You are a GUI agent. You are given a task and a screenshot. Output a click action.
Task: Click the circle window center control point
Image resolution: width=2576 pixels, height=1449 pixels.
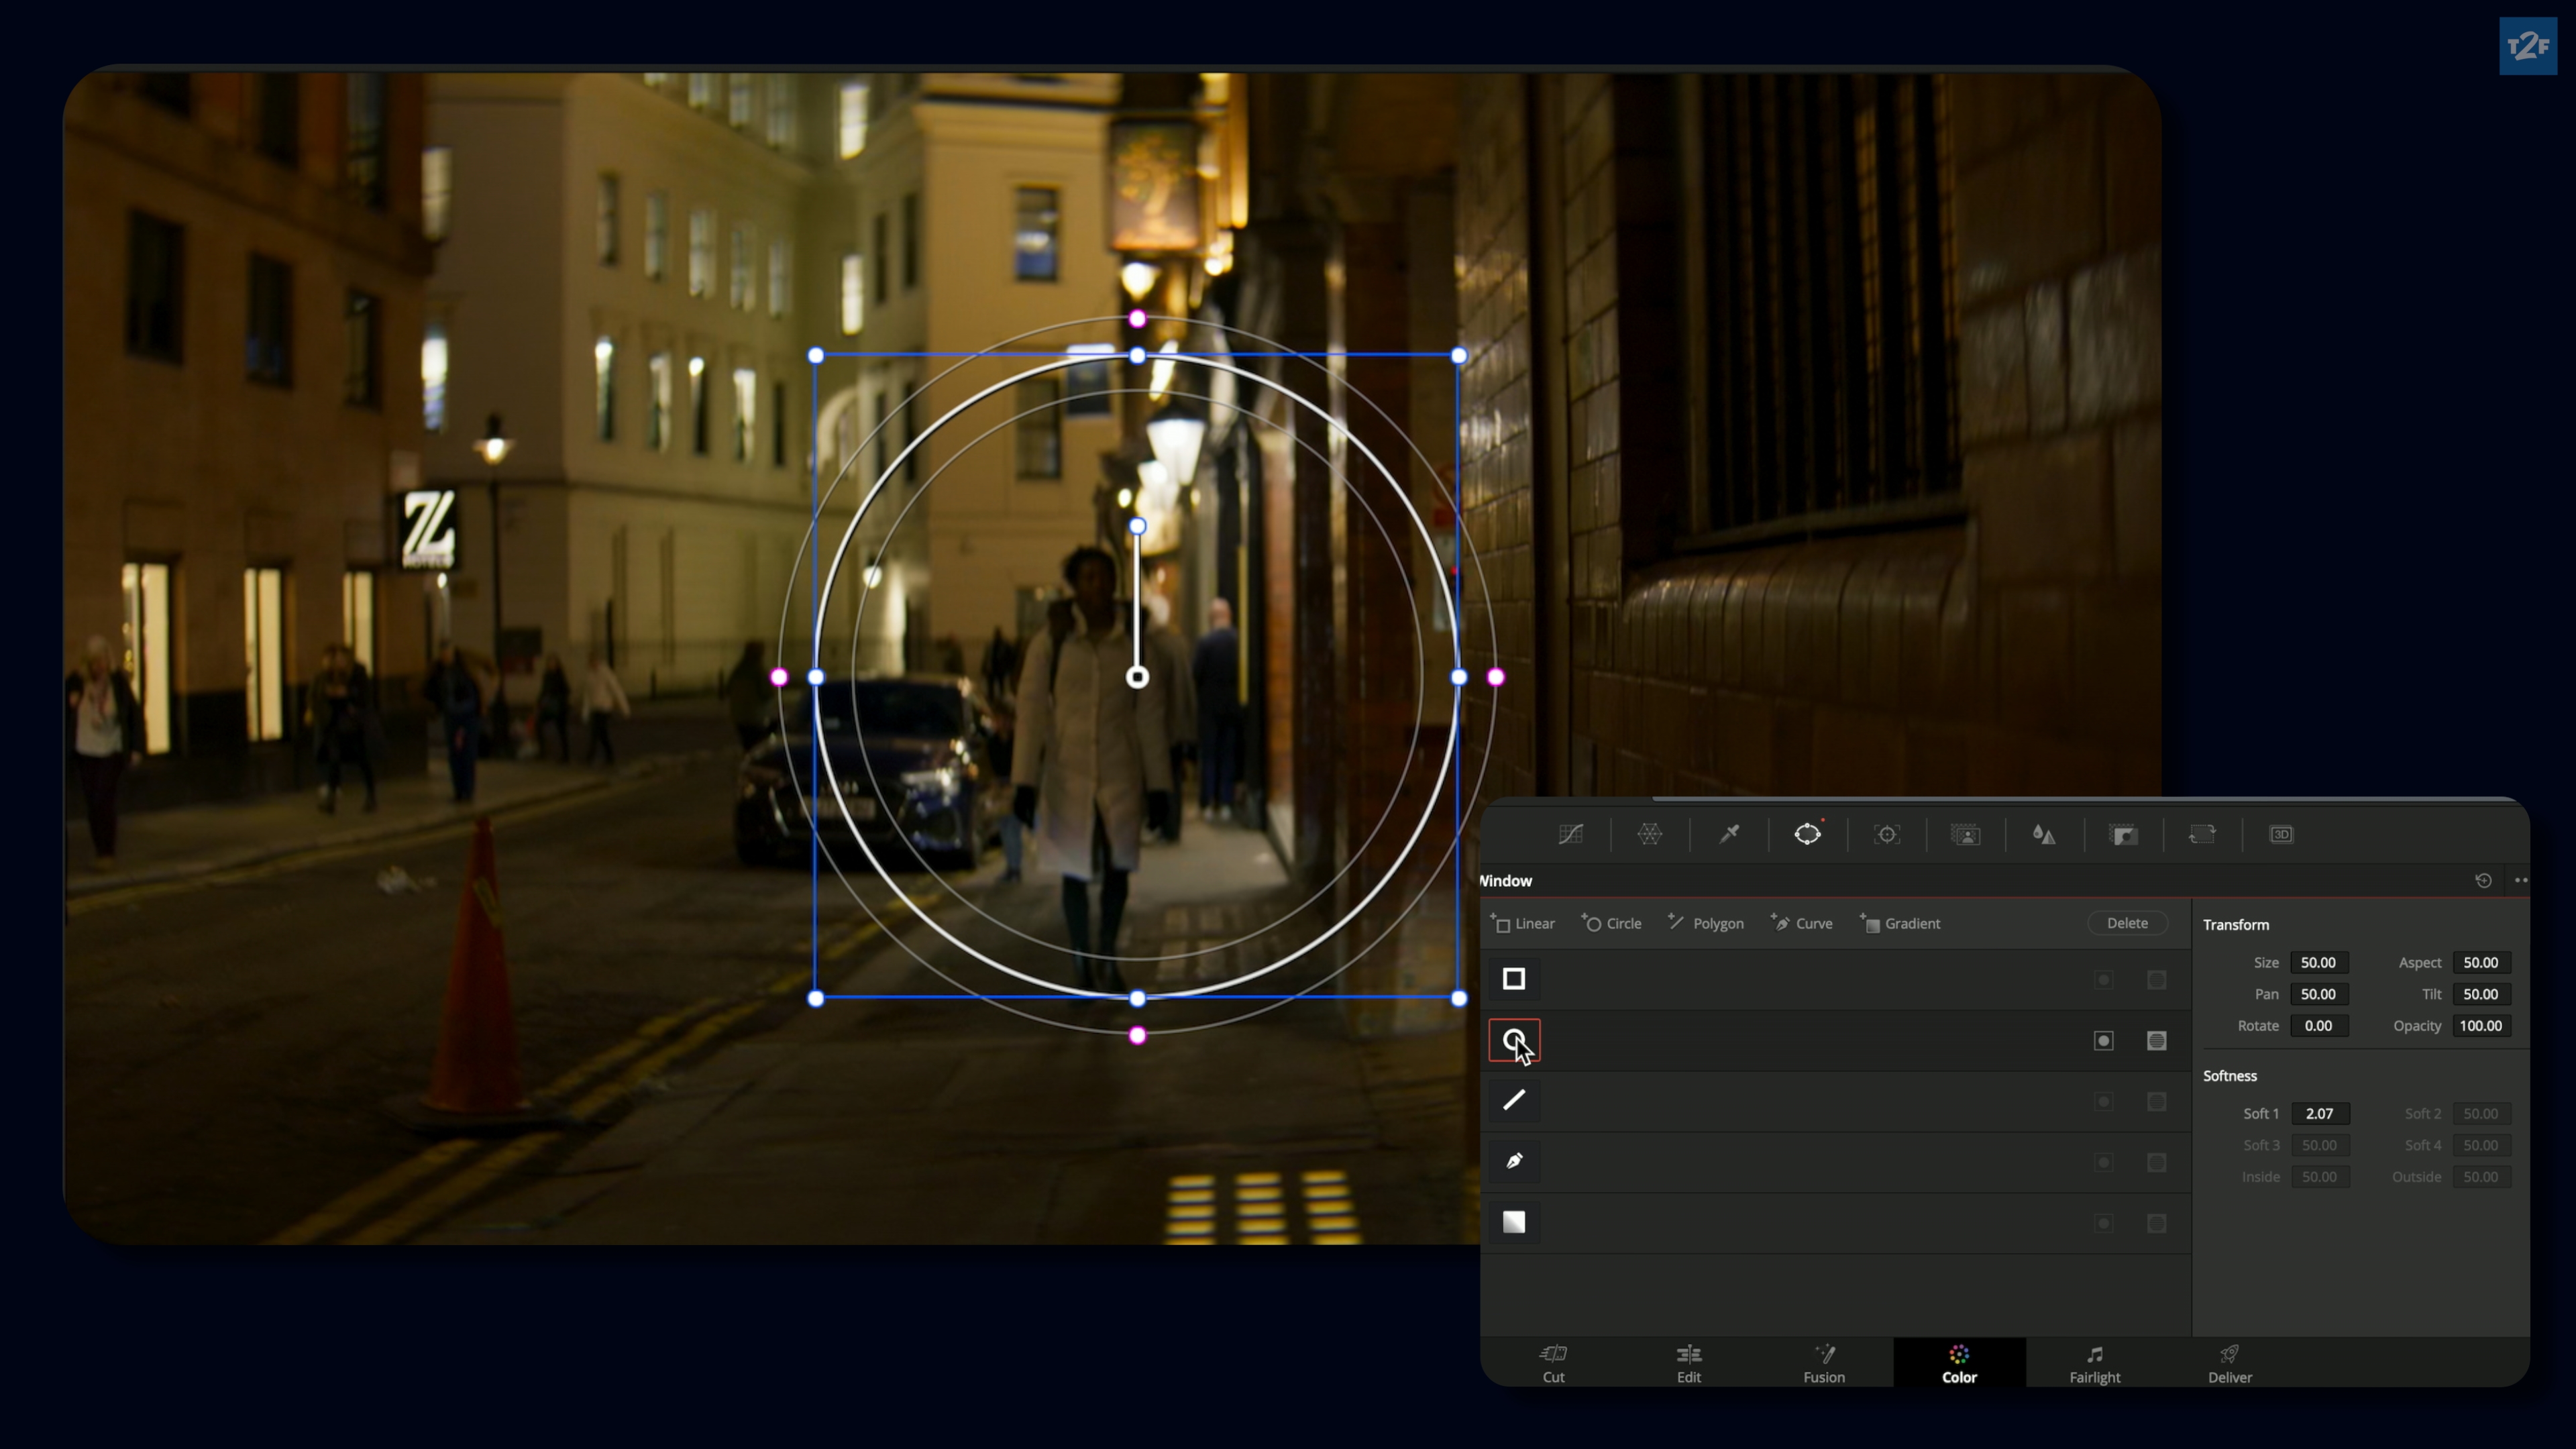[1137, 678]
